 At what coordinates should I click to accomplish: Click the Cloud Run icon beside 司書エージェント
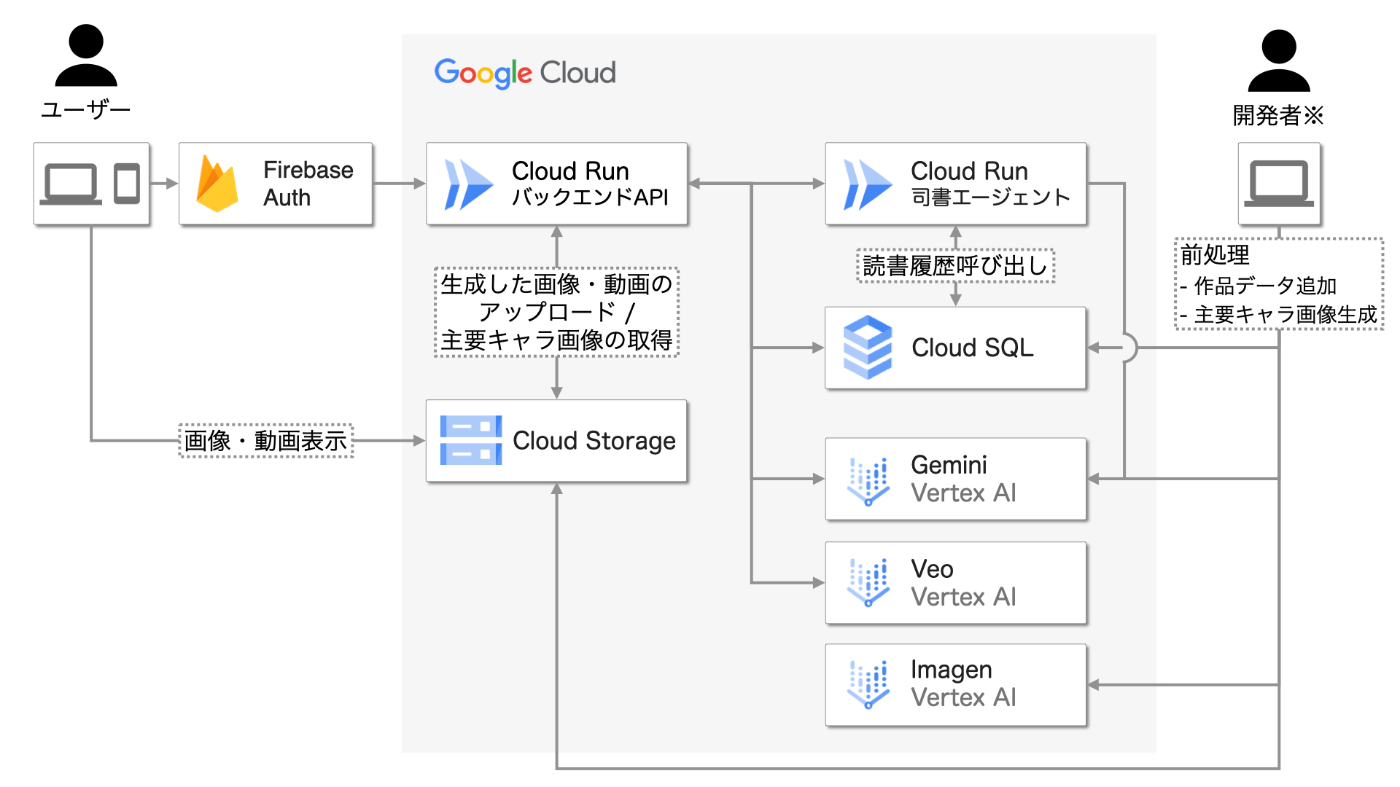pyautogui.click(x=867, y=183)
